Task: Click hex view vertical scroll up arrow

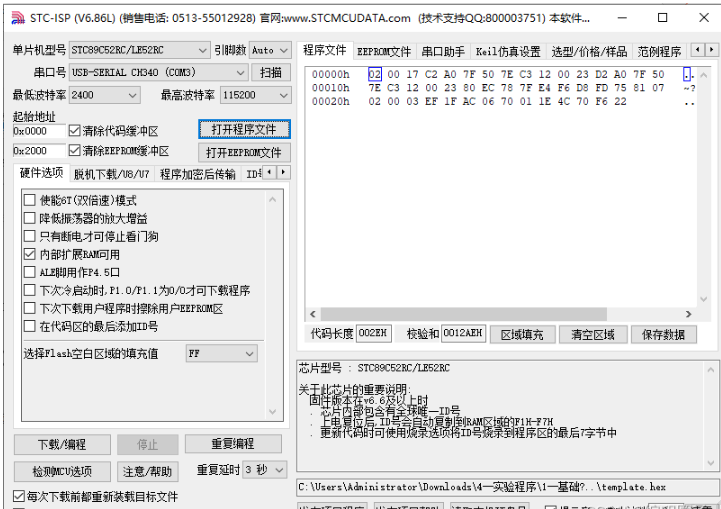Action: pos(704,74)
